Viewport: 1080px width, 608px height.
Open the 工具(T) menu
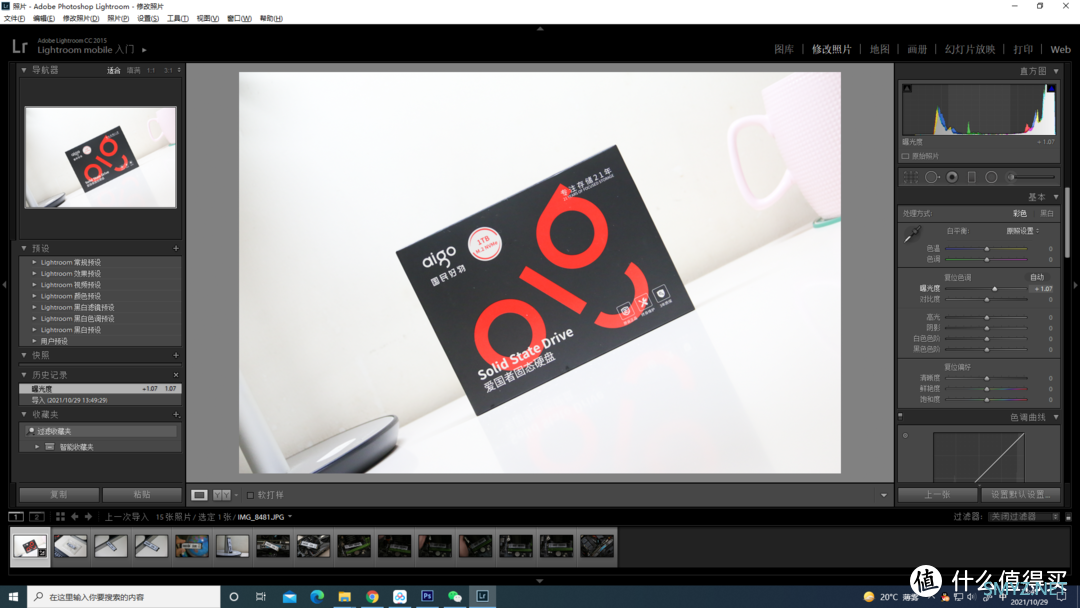click(x=178, y=19)
